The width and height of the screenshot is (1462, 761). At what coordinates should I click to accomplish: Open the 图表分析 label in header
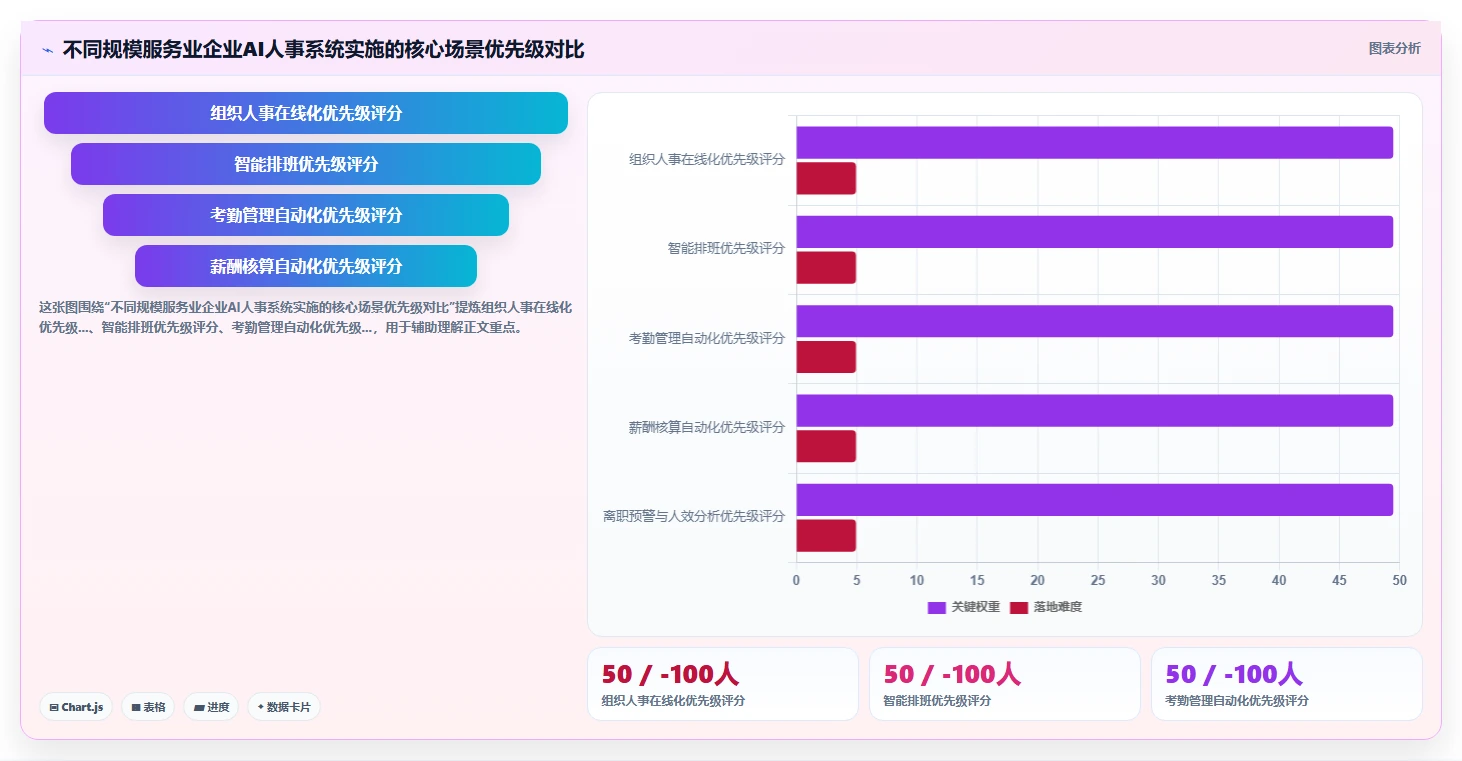coord(1394,49)
